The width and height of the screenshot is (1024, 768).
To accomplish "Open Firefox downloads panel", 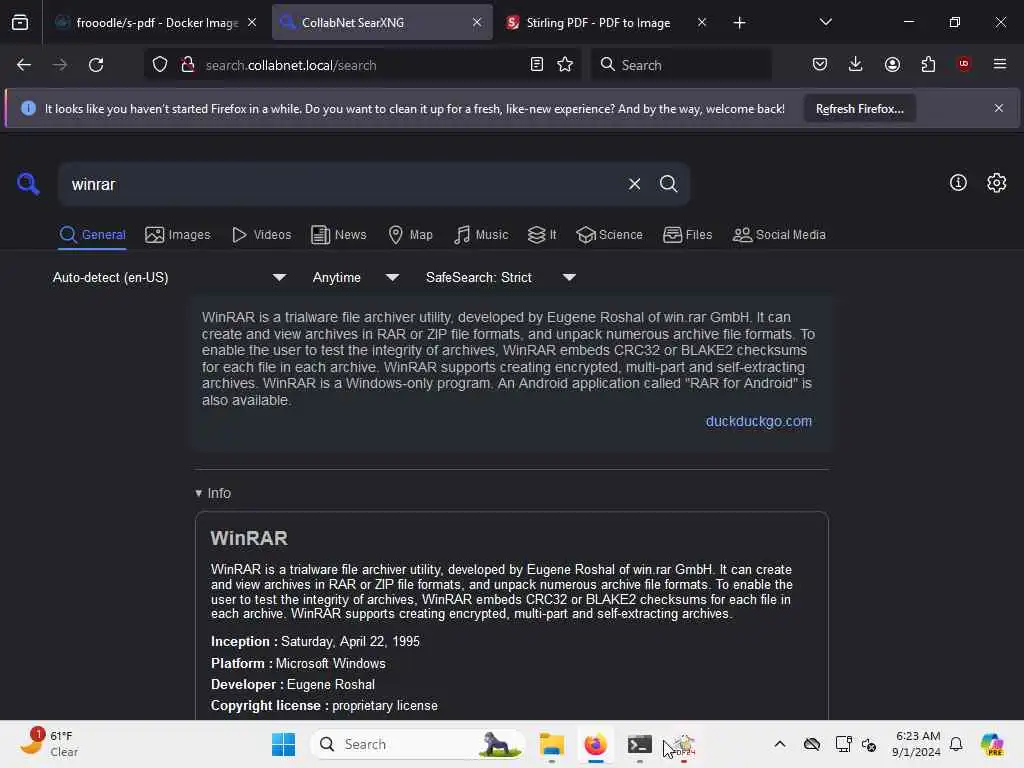I will point(856,65).
